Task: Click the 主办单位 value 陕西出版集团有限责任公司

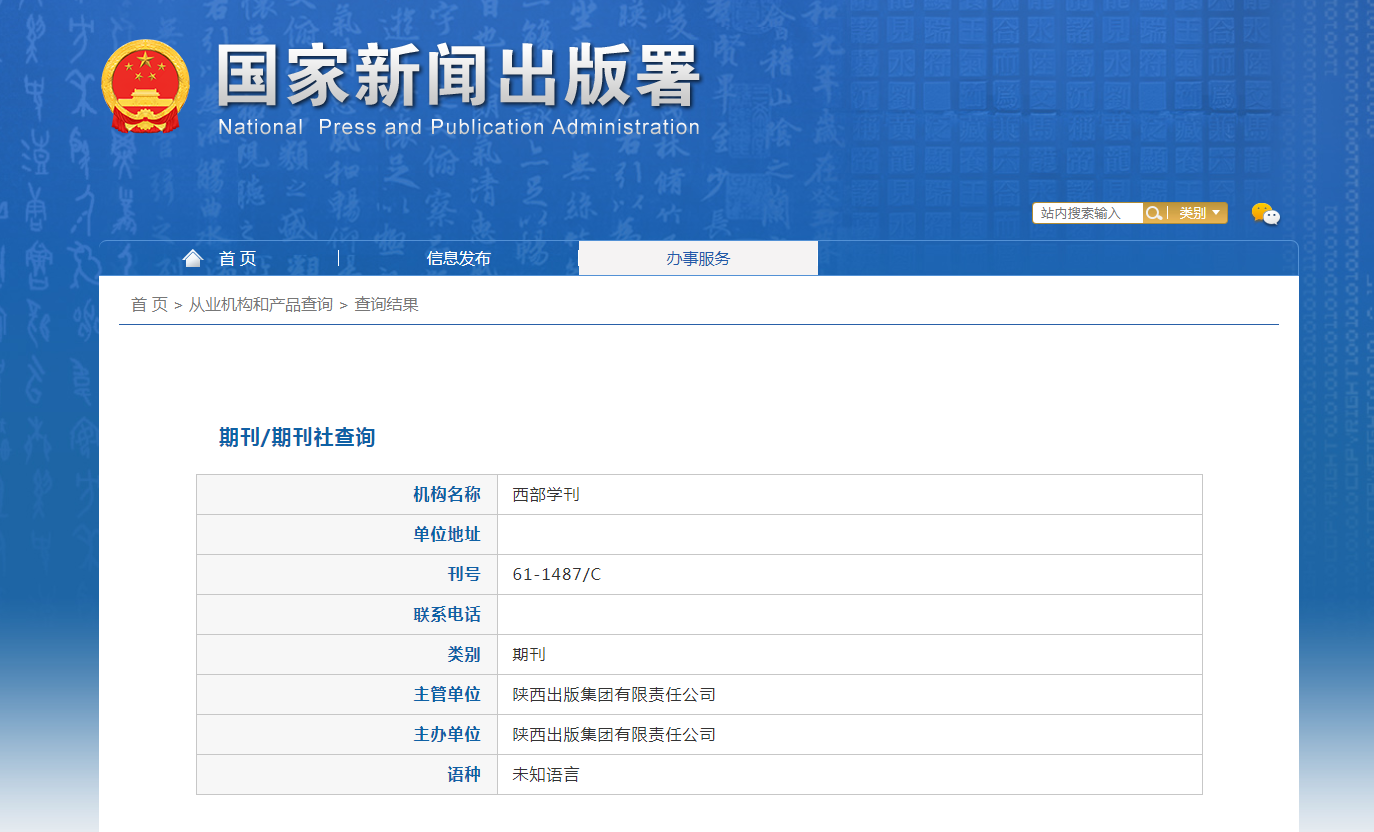Action: [x=614, y=735]
